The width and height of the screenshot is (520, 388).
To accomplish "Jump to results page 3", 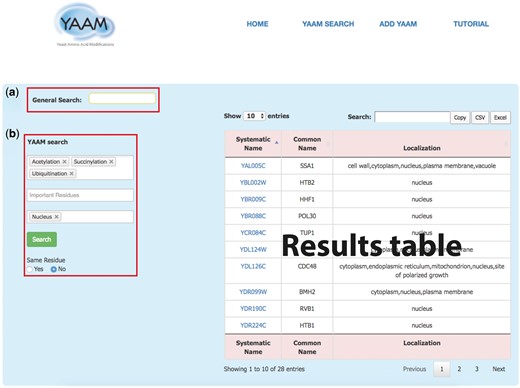I will (477, 369).
